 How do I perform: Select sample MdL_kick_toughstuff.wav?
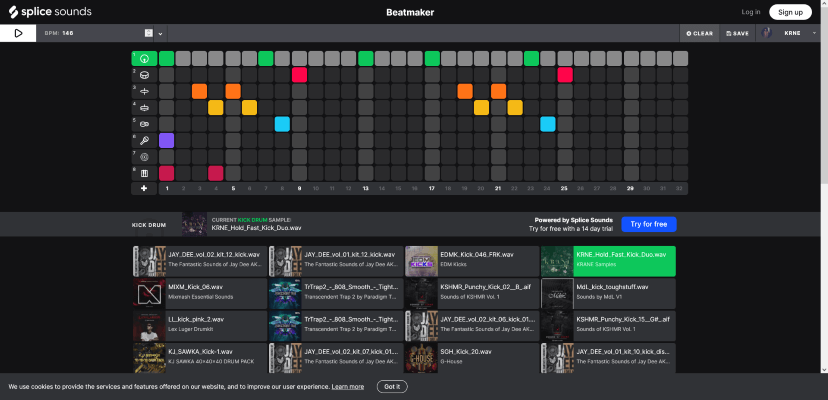point(608,293)
